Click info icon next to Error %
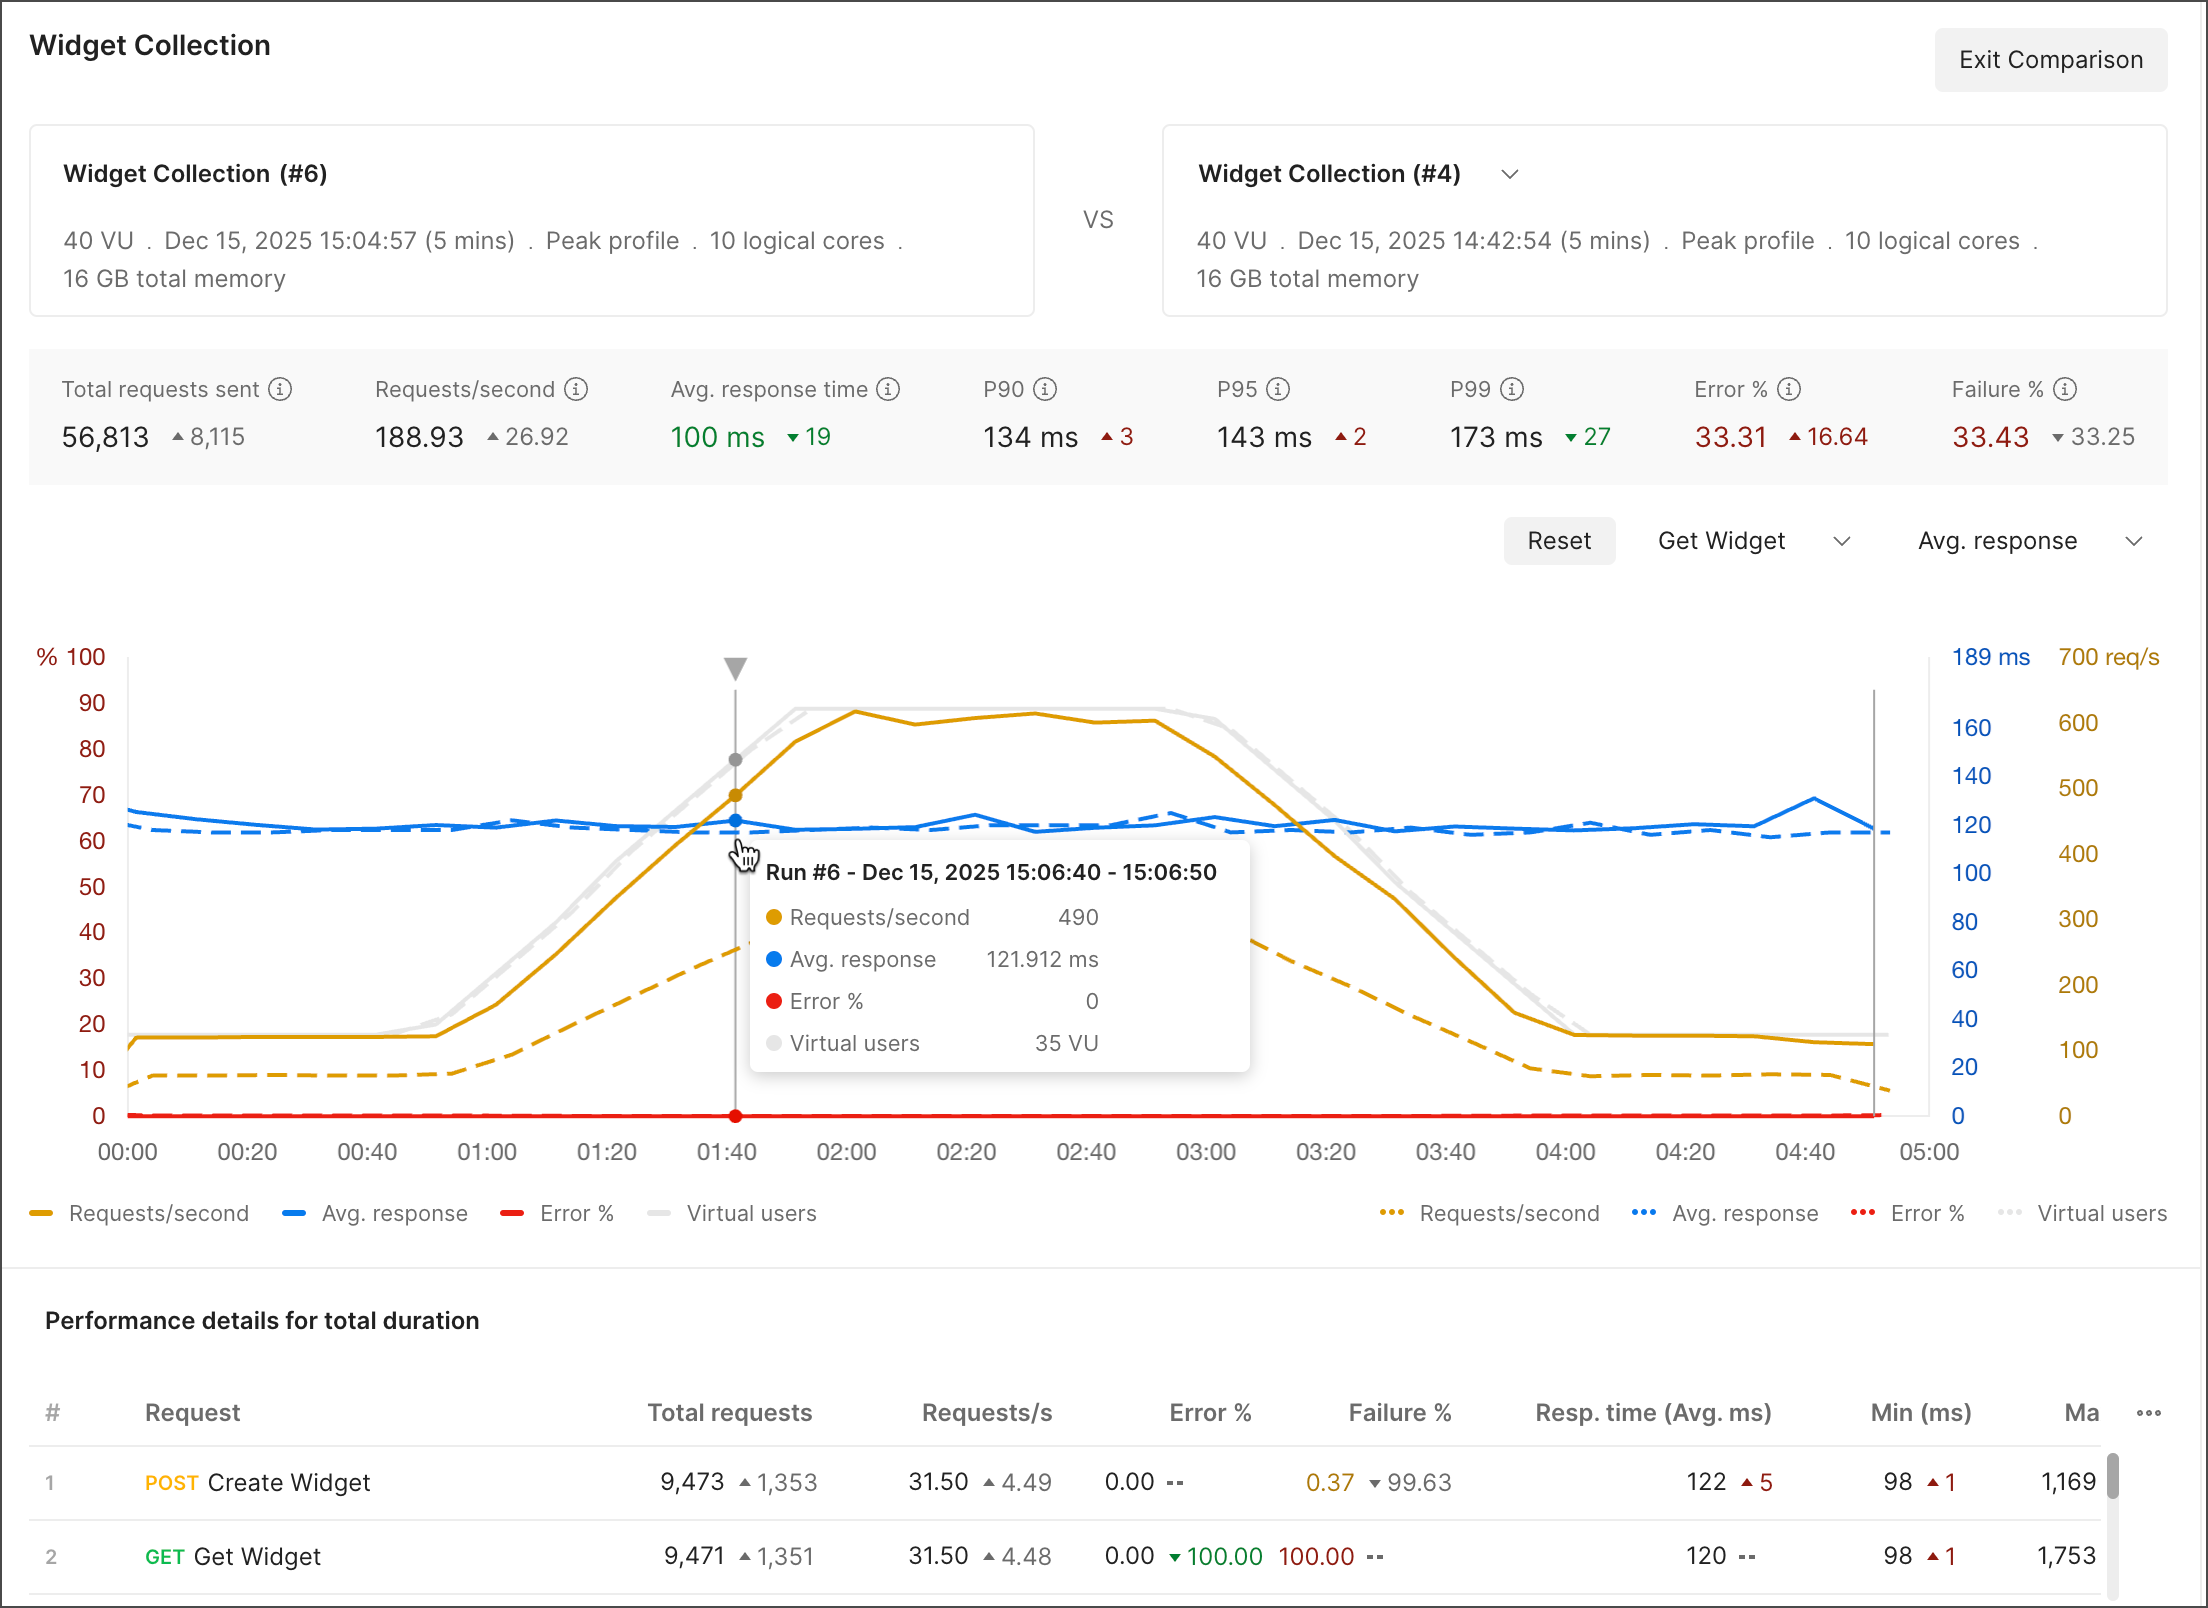2208x1608 pixels. 1789,389
